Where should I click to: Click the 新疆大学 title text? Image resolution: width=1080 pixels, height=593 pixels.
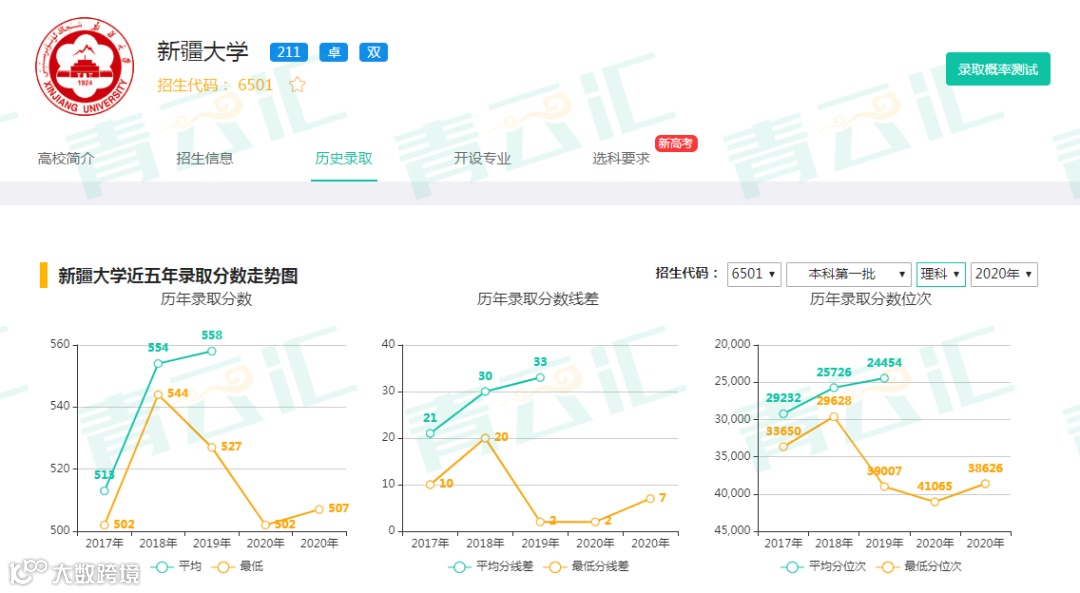pyautogui.click(x=202, y=52)
